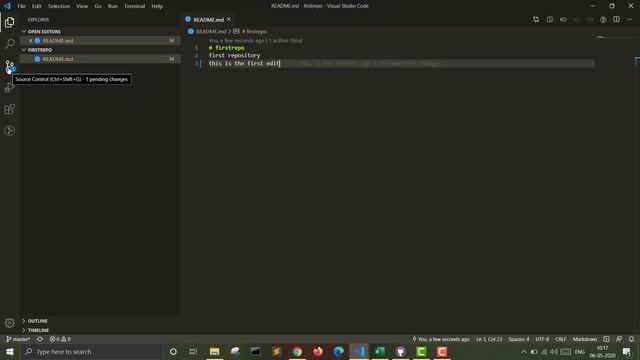Open Cortana circle on the taskbar
This screenshot has height=360, width=640.
(173, 351)
